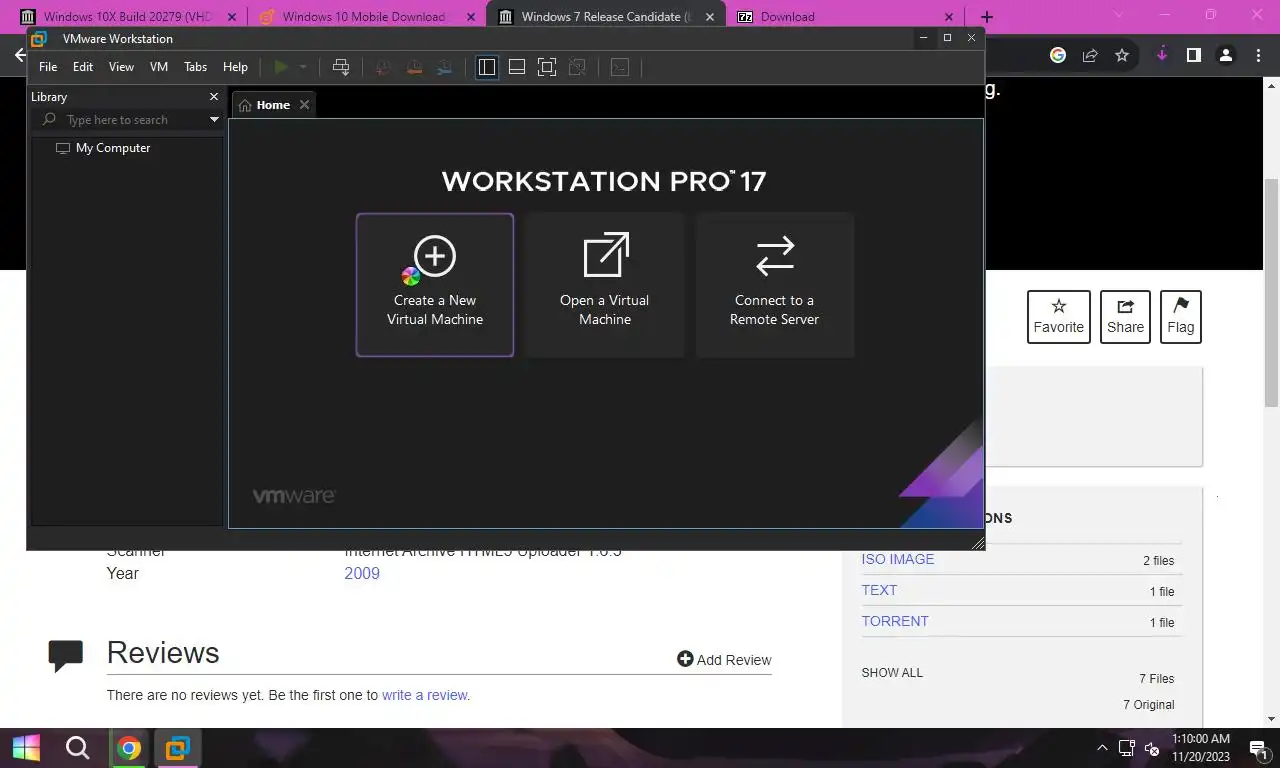This screenshot has height=768, width=1280.
Task: Open the Help menu in VMware
Action: tap(235, 67)
